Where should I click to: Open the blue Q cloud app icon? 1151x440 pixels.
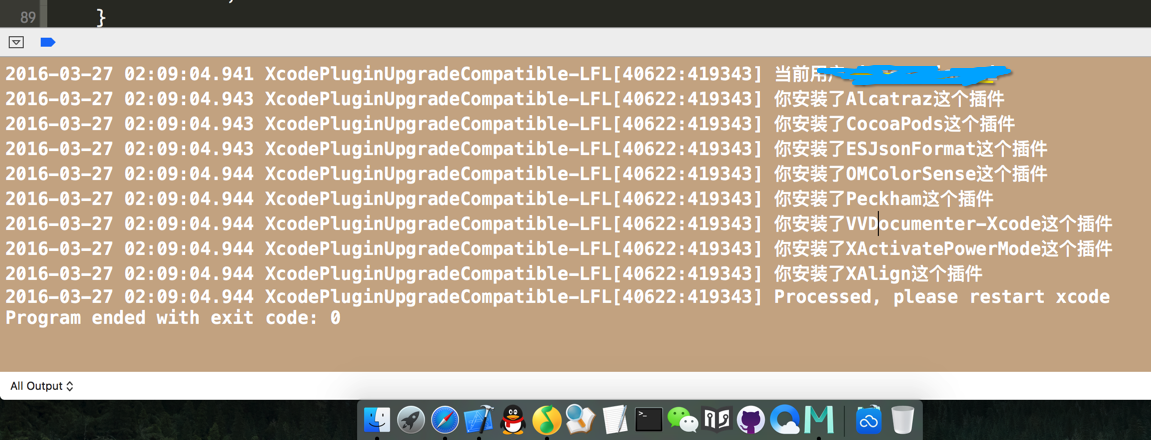tap(784, 419)
